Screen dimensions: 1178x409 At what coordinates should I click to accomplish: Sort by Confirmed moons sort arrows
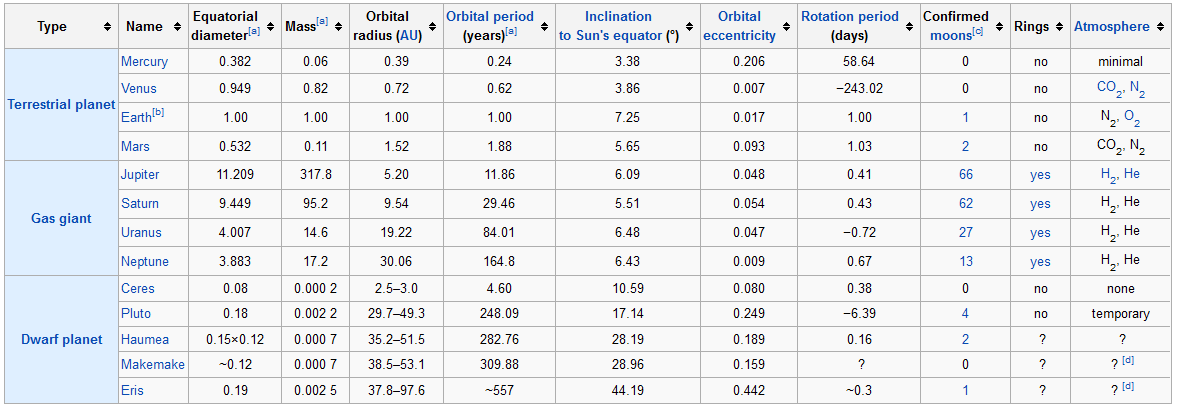pyautogui.click(x=997, y=26)
